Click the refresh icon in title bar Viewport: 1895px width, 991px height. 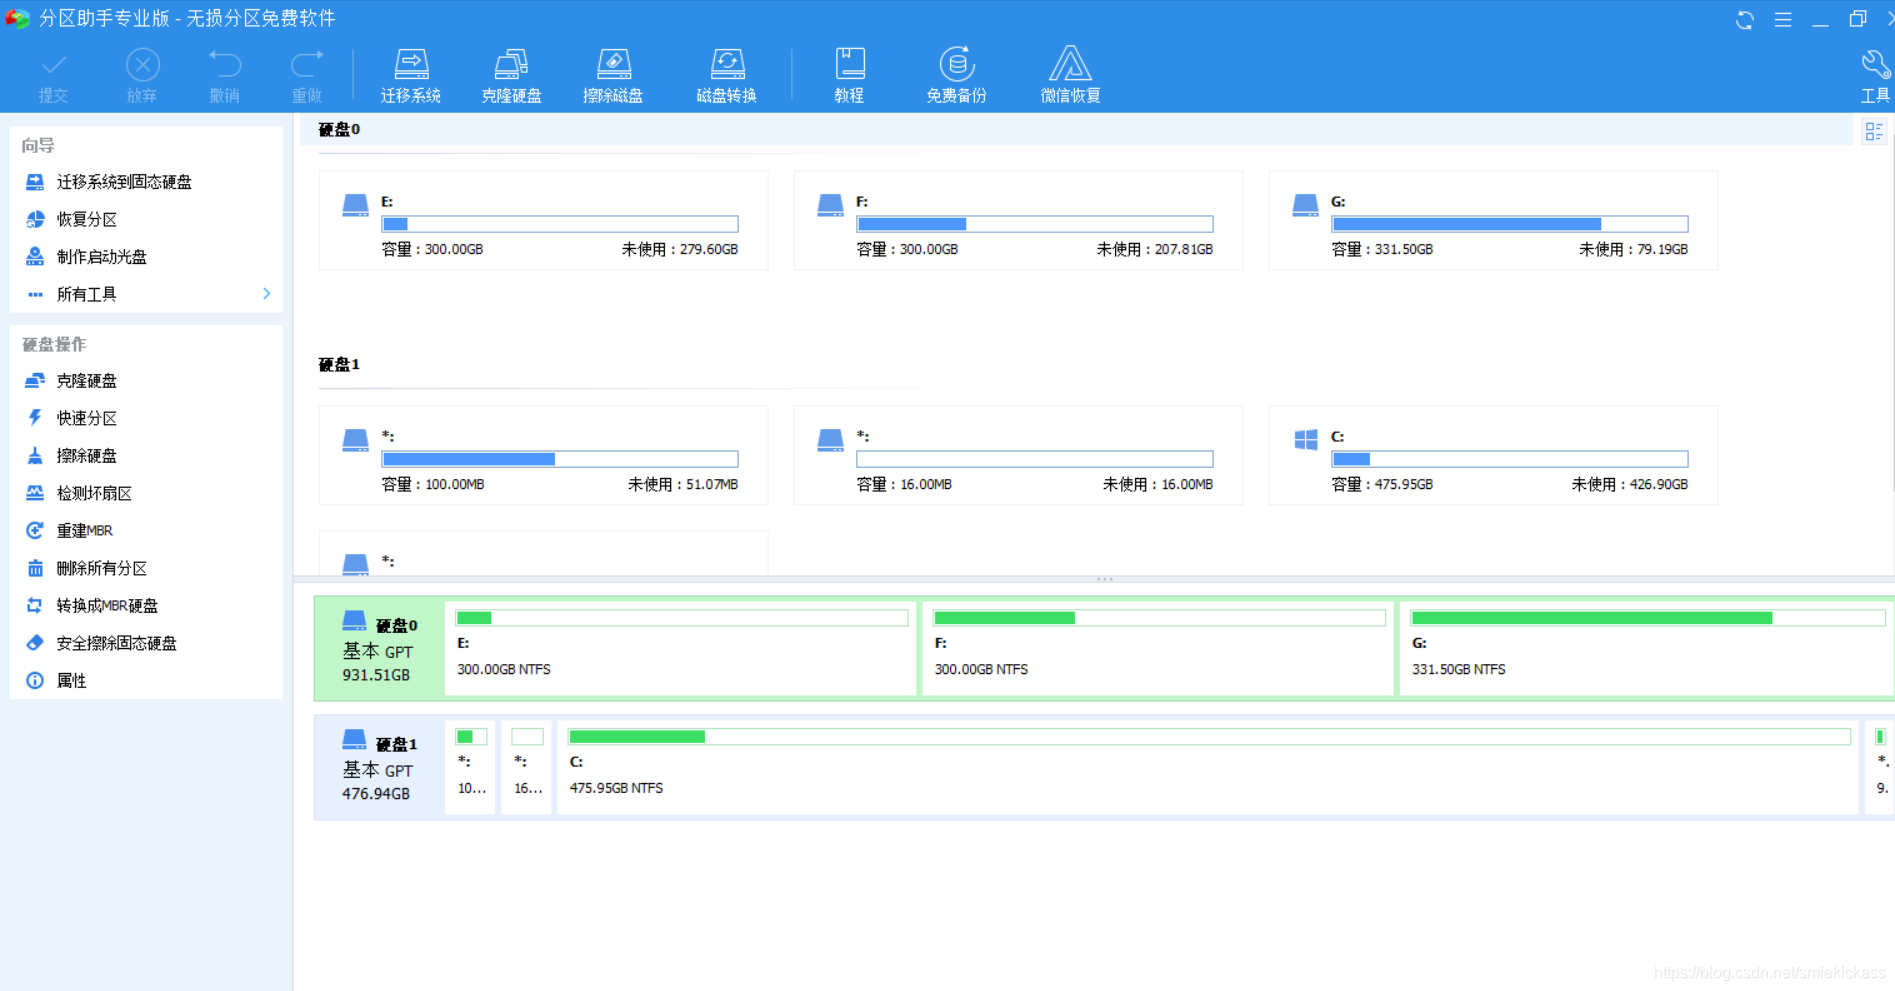pyautogui.click(x=1745, y=20)
